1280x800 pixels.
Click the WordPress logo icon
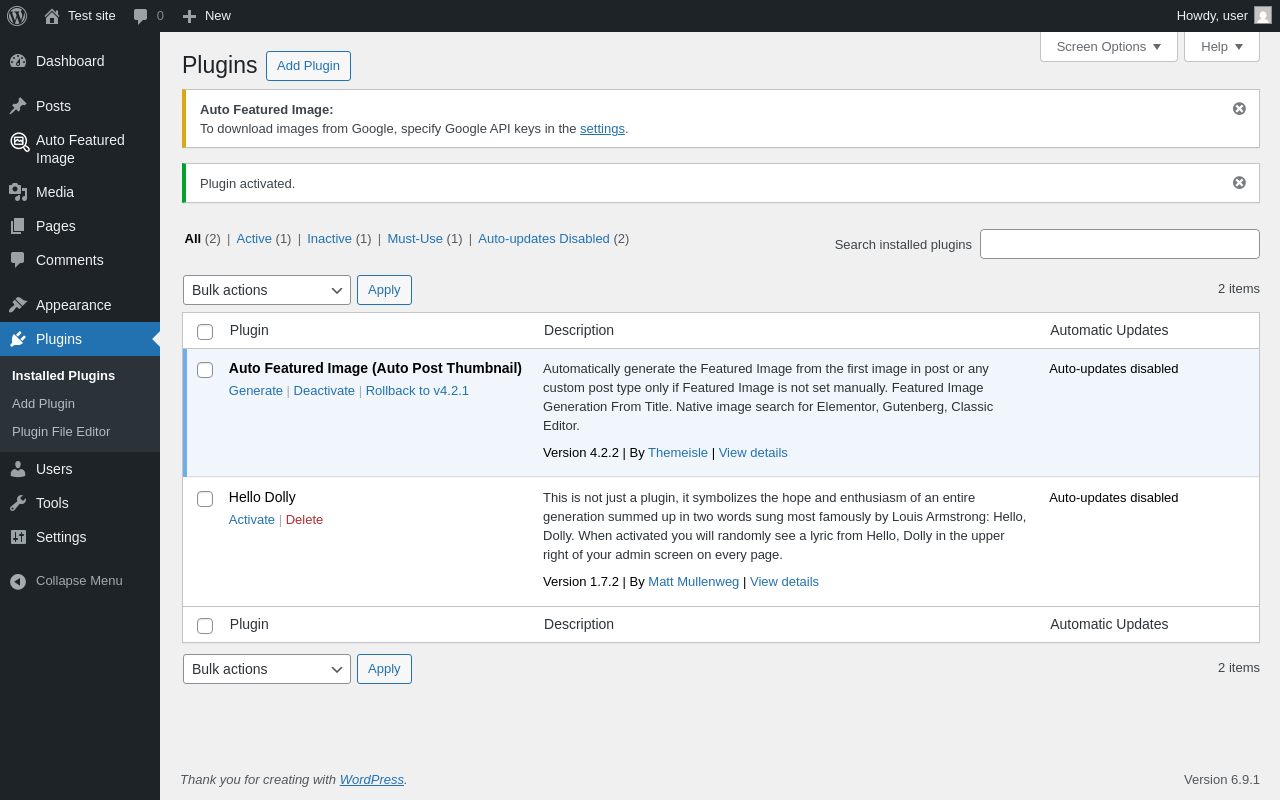(x=17, y=16)
